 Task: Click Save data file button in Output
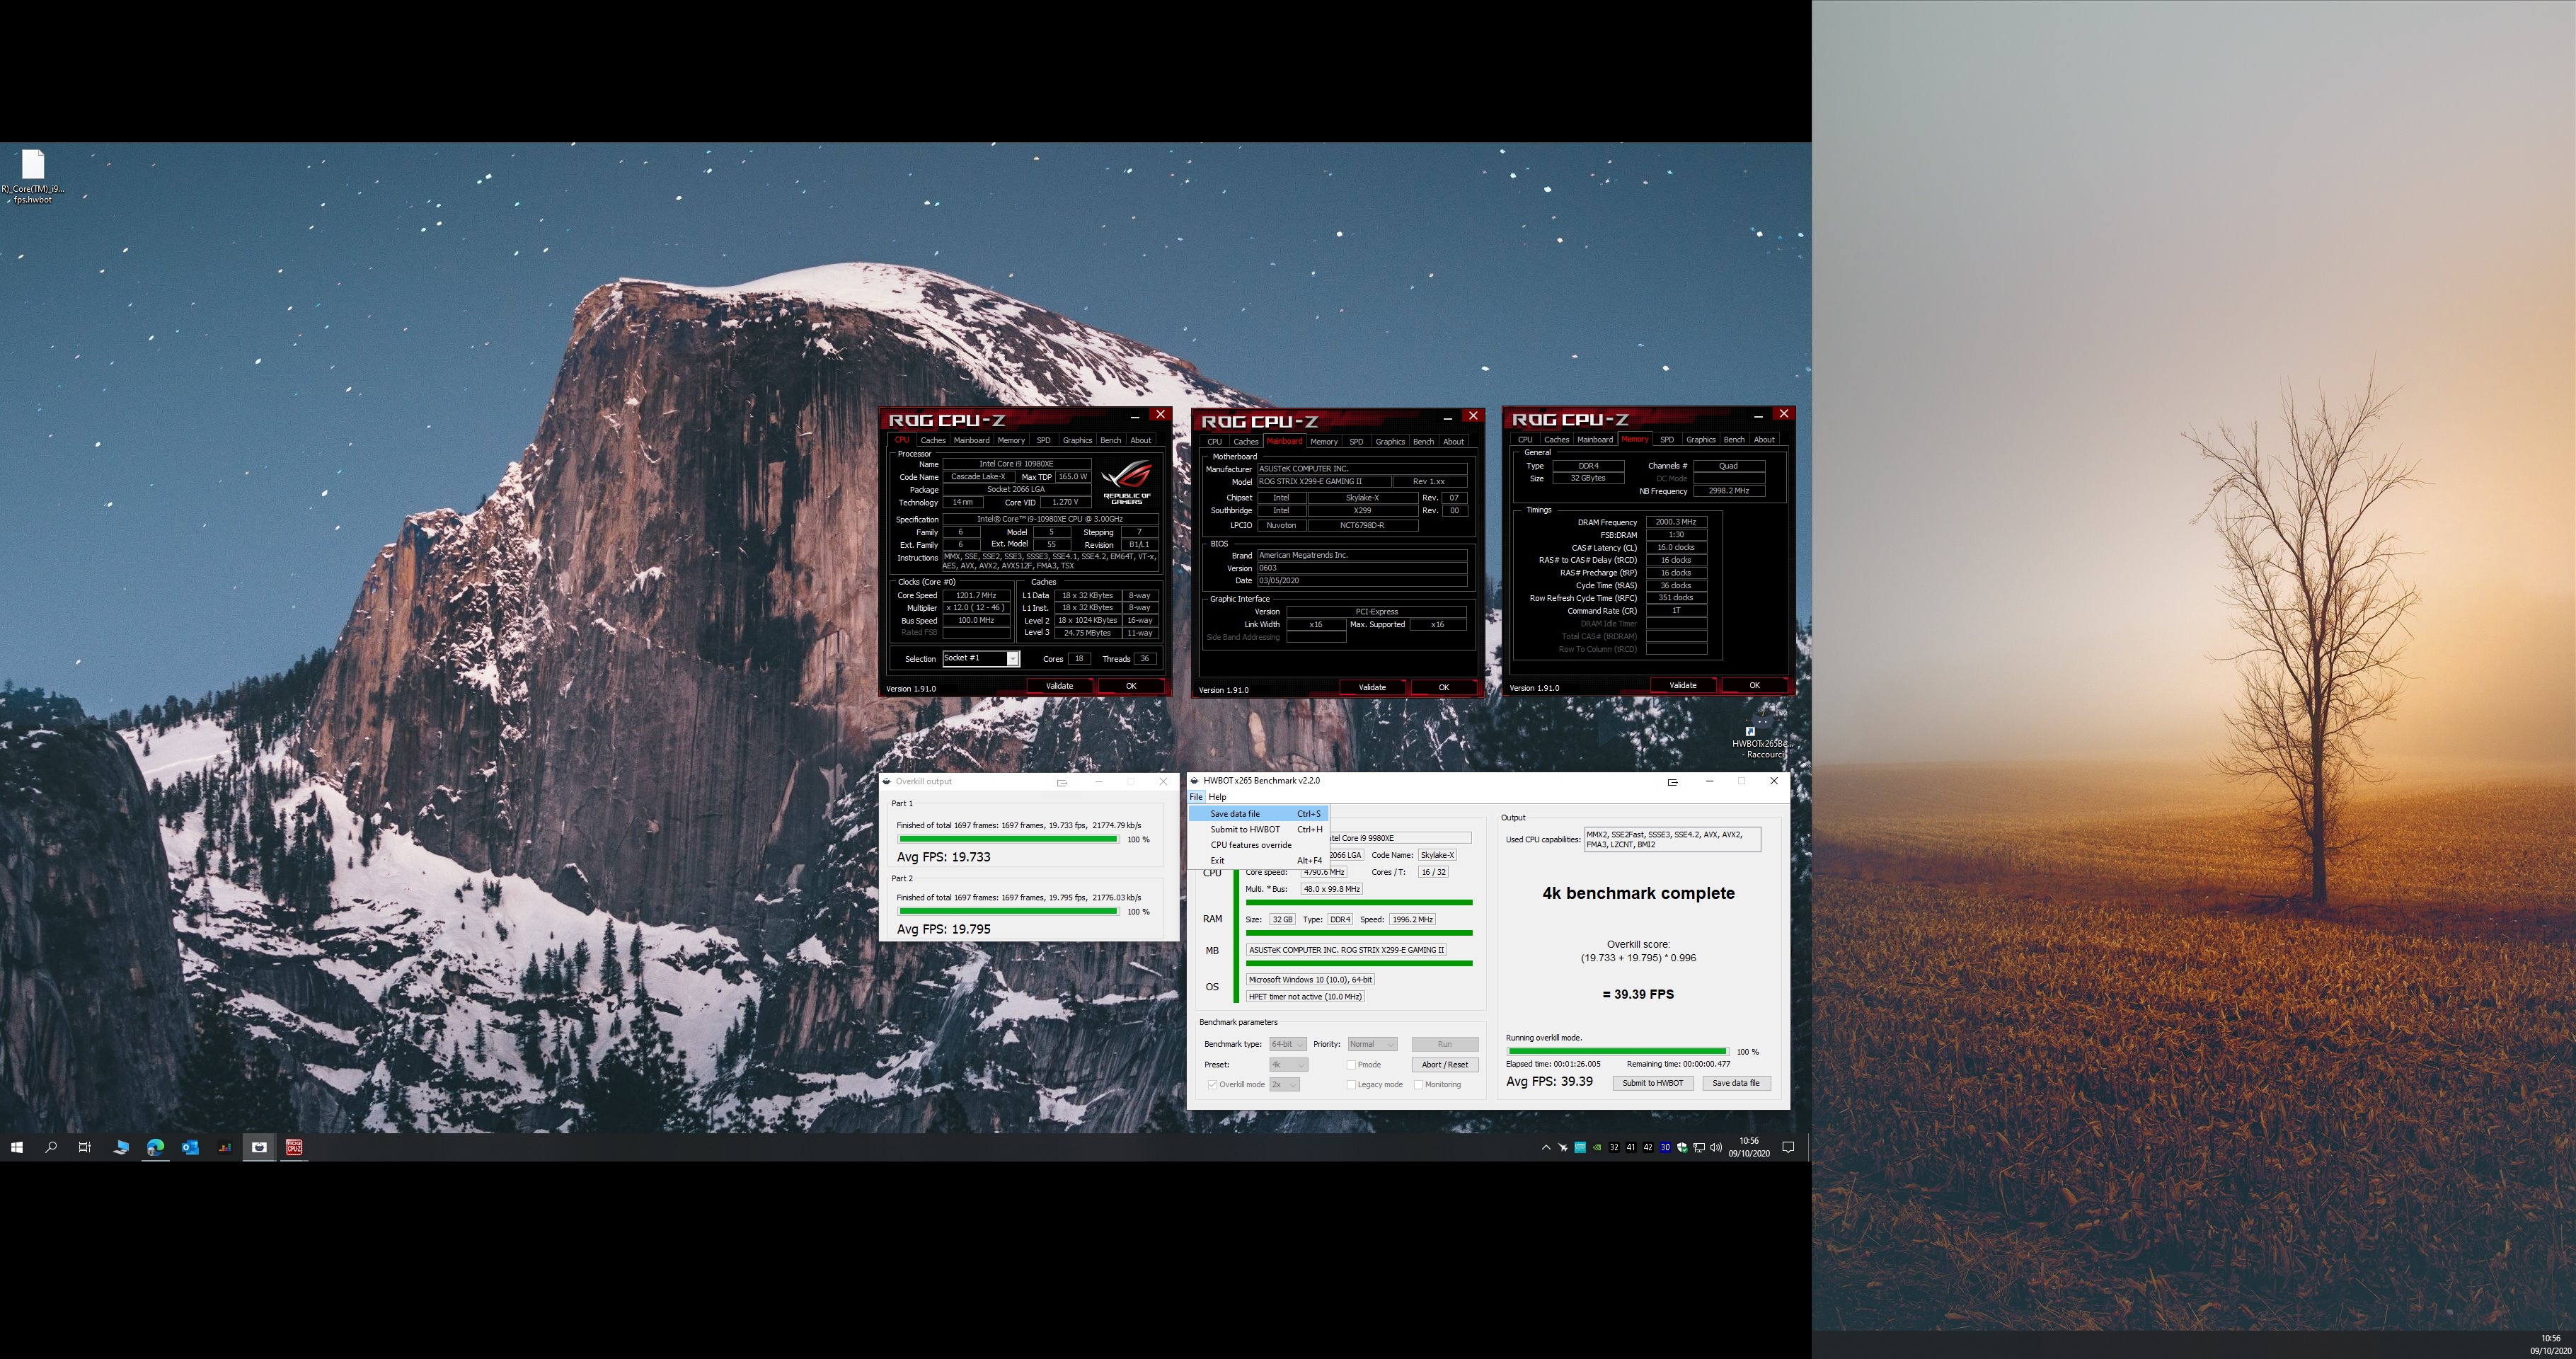pos(1735,1083)
